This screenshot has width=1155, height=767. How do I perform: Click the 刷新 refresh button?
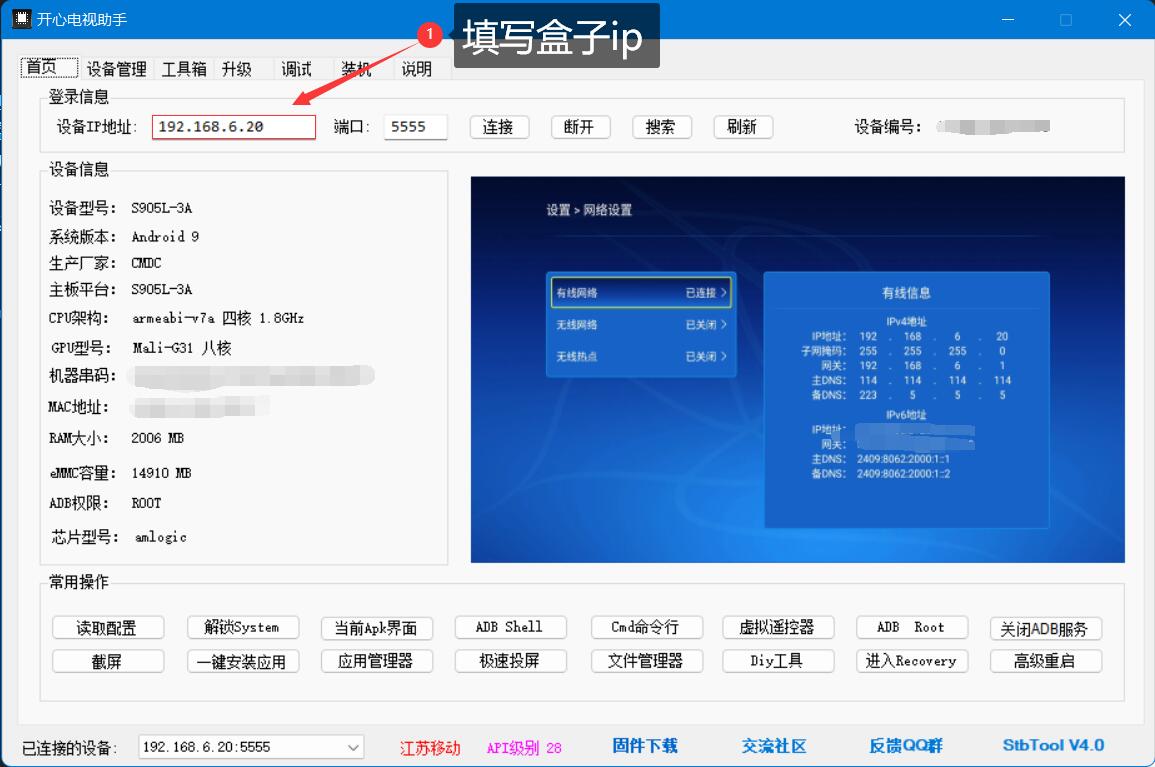742,126
